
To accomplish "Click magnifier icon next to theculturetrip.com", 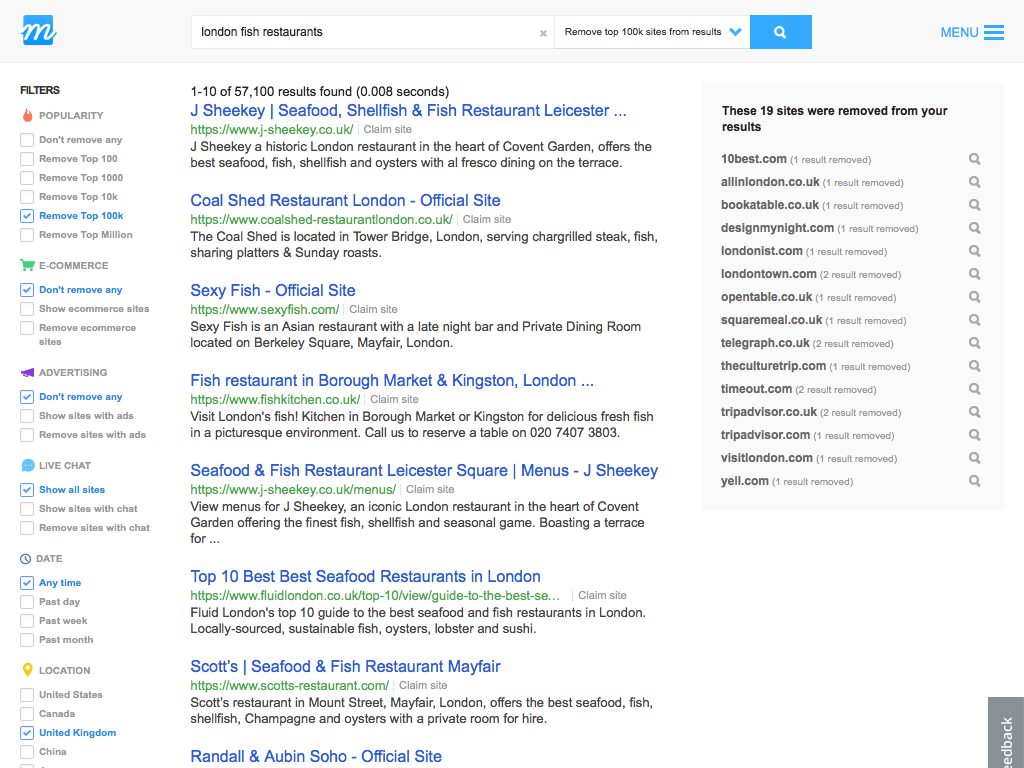I will pos(974,366).
